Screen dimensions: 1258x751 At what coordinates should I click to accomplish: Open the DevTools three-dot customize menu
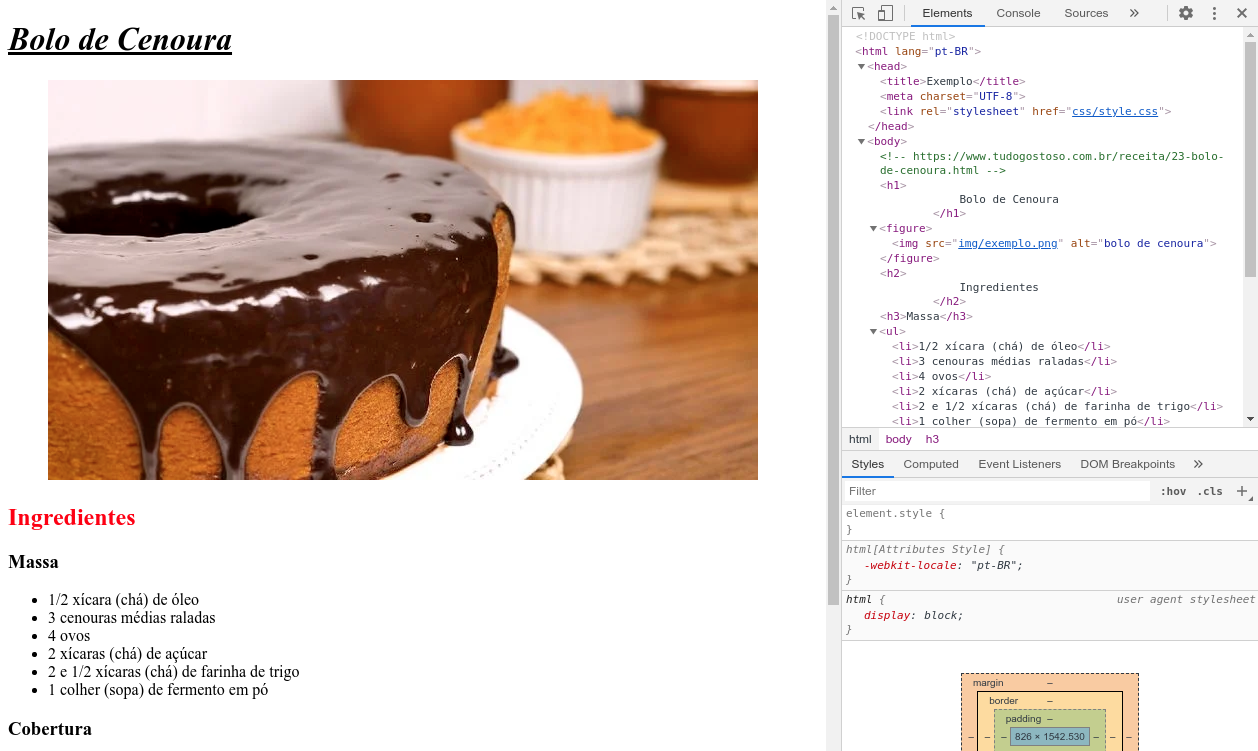tap(1214, 13)
